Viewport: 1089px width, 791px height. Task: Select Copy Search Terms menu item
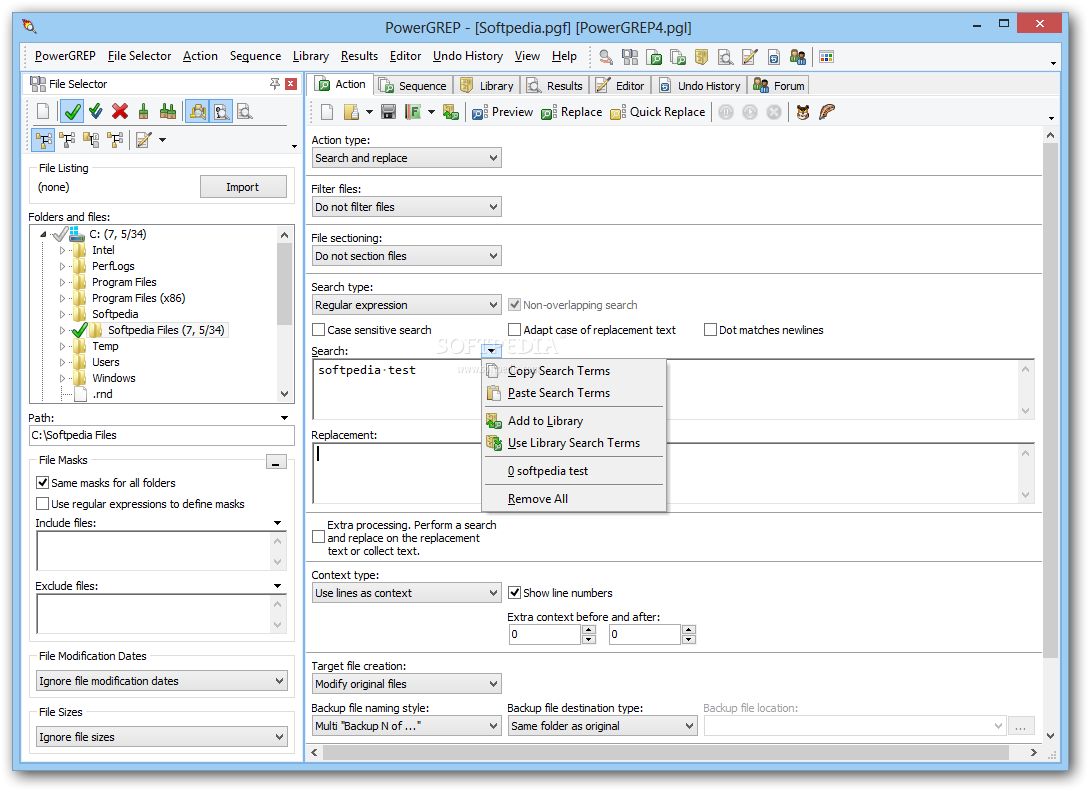pos(574,371)
